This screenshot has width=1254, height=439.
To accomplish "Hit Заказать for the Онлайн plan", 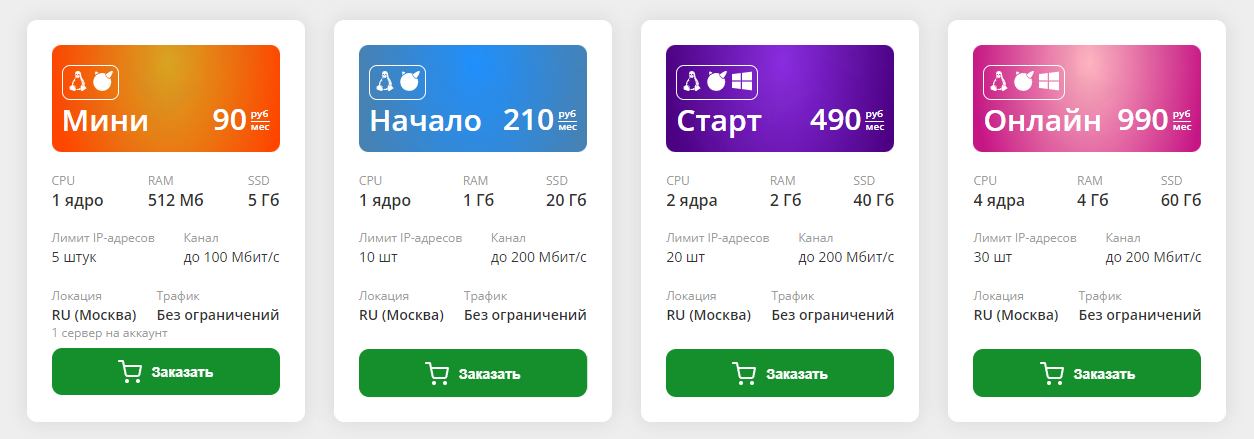I will (1087, 372).
